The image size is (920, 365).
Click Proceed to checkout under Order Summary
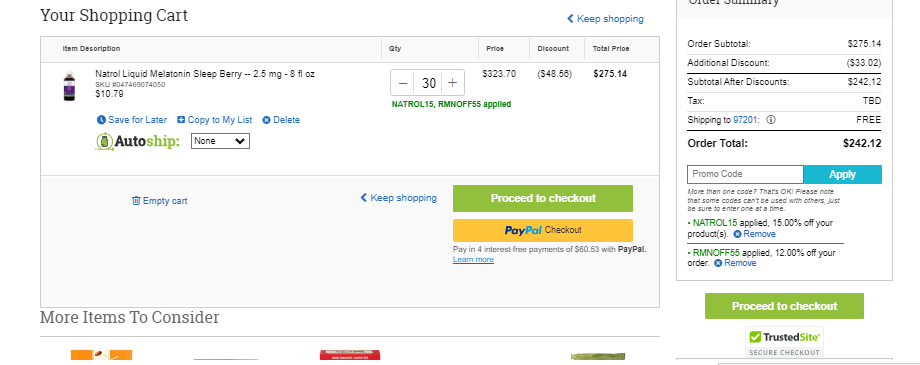(784, 306)
